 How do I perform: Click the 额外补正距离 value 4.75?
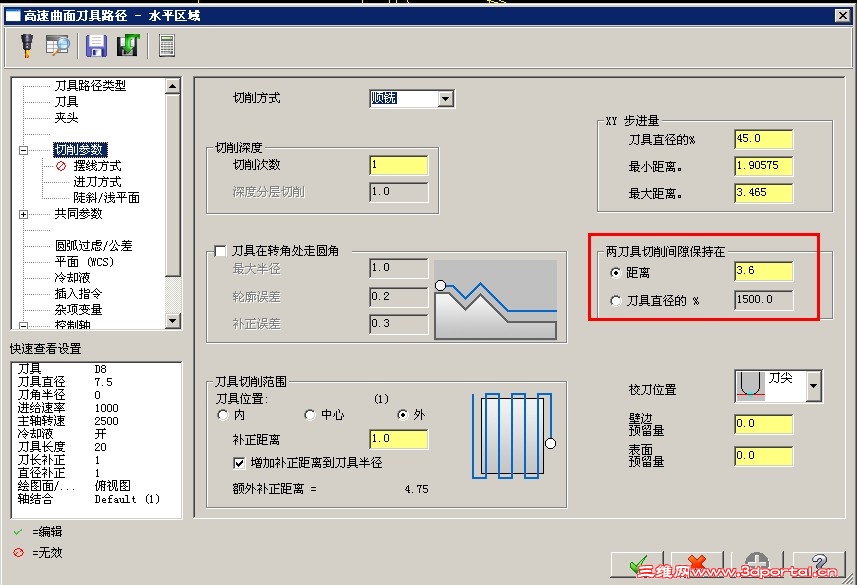416,489
